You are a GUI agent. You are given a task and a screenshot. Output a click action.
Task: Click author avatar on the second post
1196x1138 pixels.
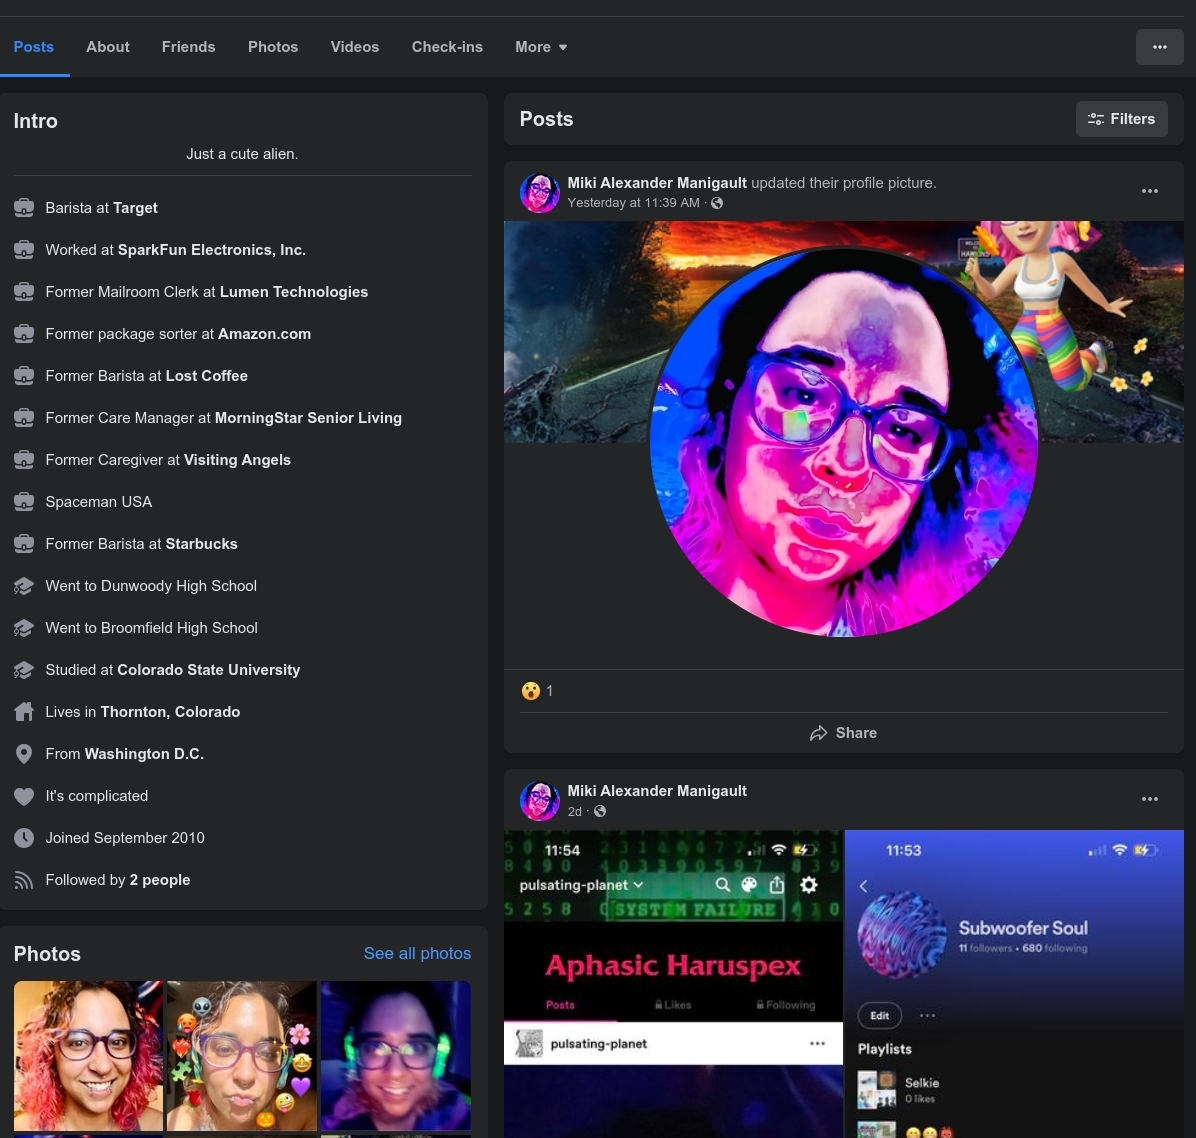click(540, 800)
